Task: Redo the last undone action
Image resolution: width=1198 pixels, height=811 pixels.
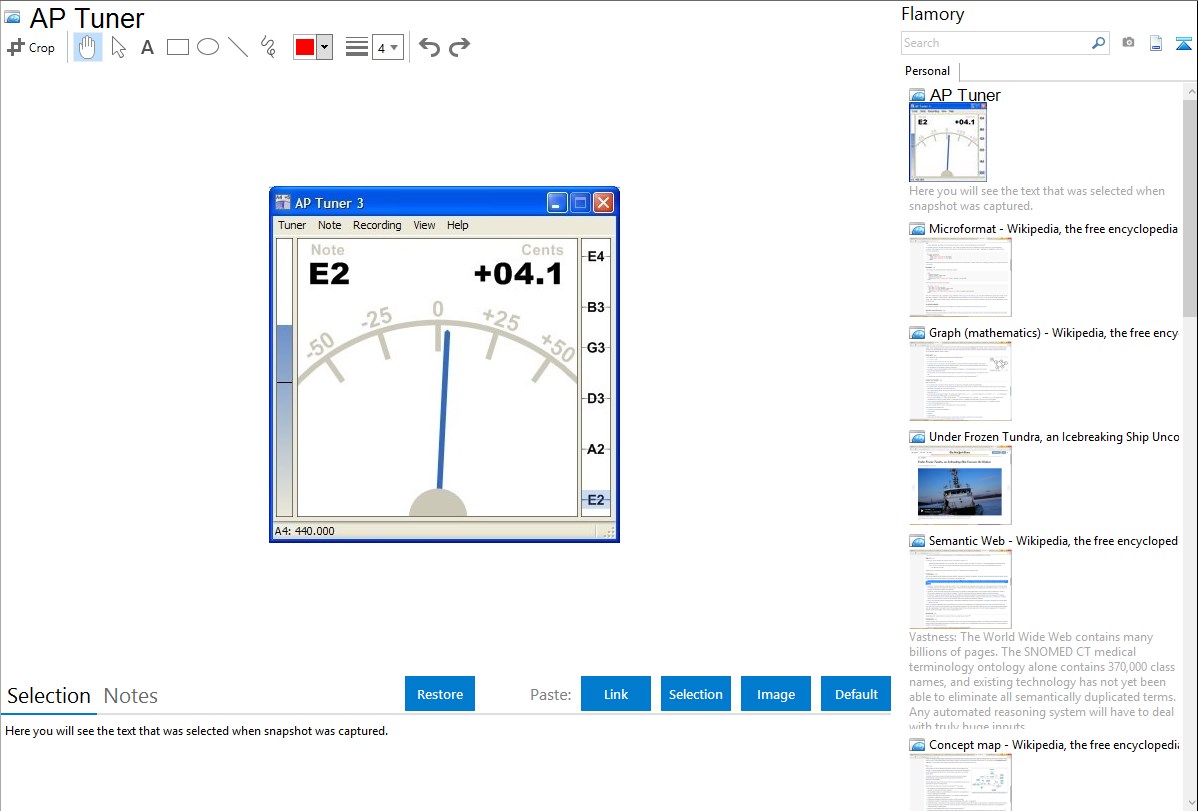Action: point(459,47)
